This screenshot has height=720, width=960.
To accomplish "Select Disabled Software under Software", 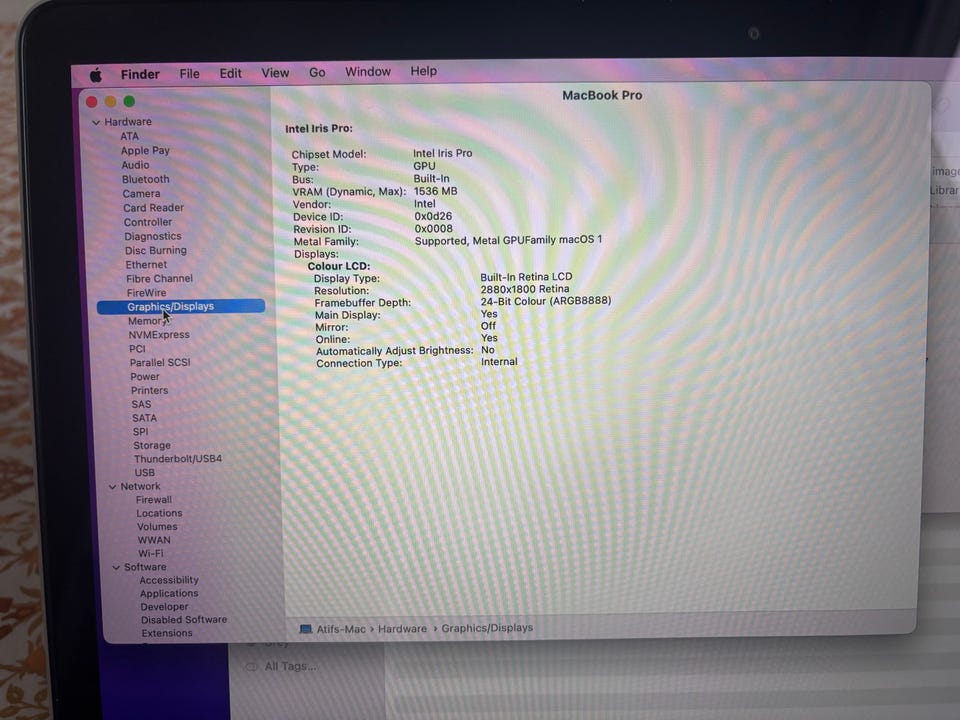I will coord(184,620).
